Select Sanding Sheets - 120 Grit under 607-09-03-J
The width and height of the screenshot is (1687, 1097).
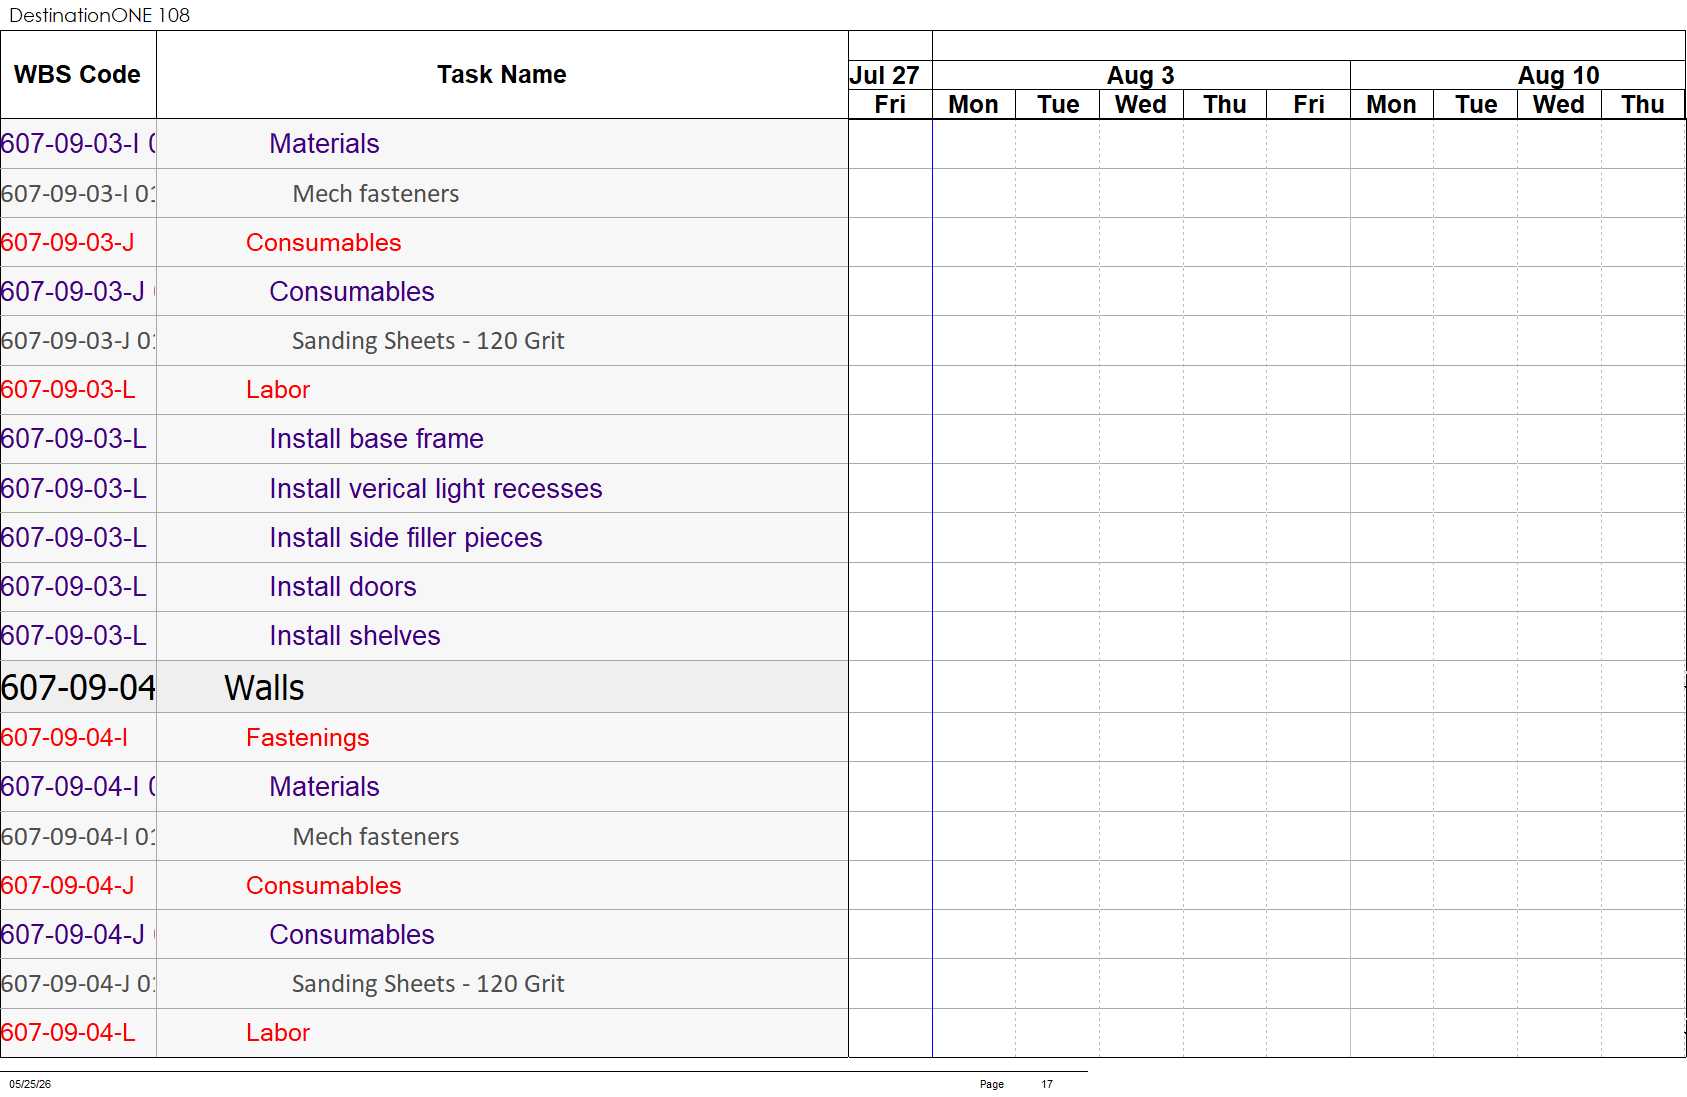pos(502,340)
